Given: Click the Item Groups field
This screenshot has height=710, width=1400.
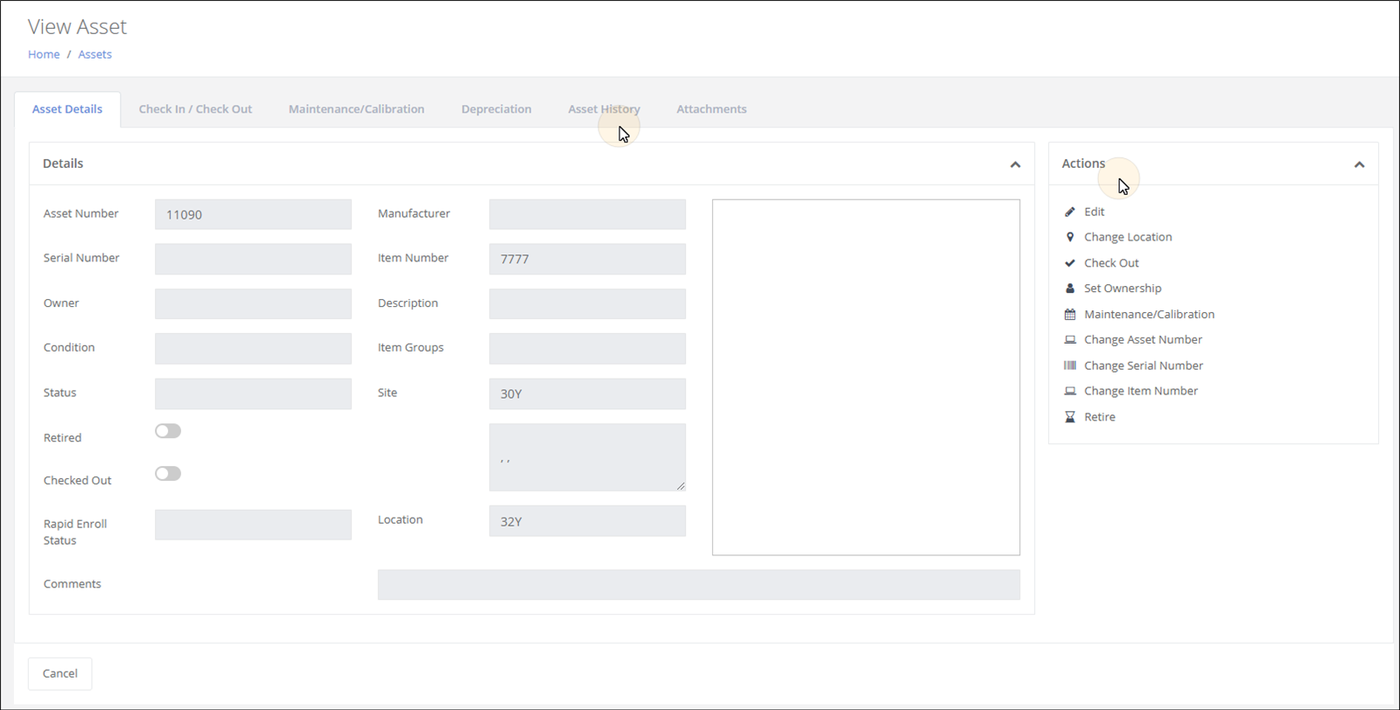Looking at the screenshot, I should click(x=587, y=349).
